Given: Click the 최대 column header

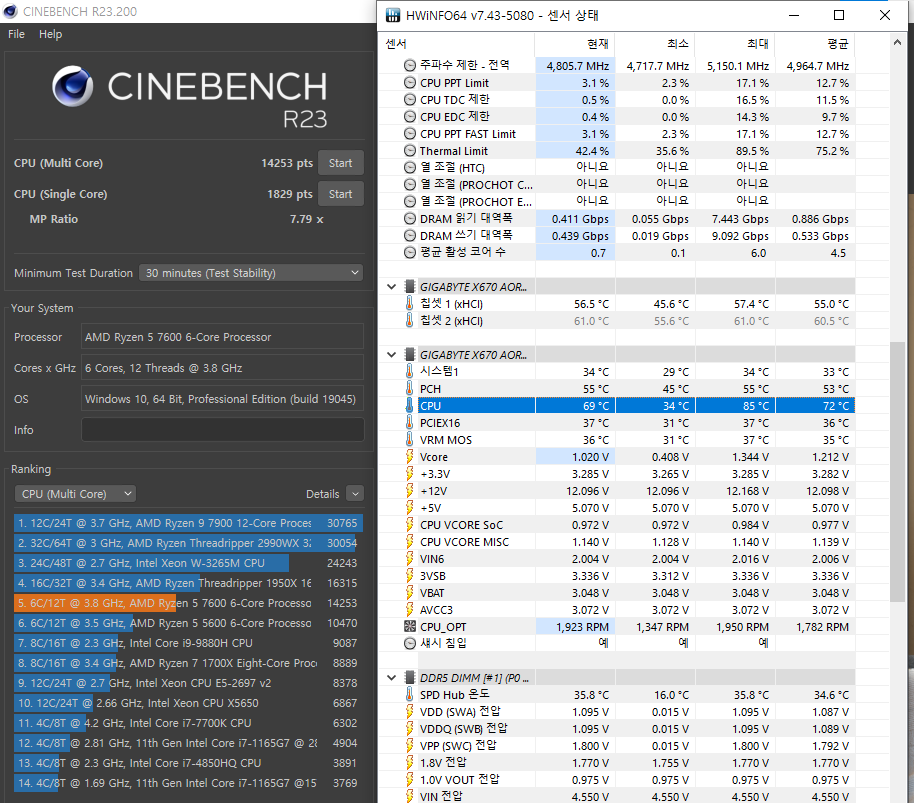Looking at the screenshot, I should (x=735, y=44).
